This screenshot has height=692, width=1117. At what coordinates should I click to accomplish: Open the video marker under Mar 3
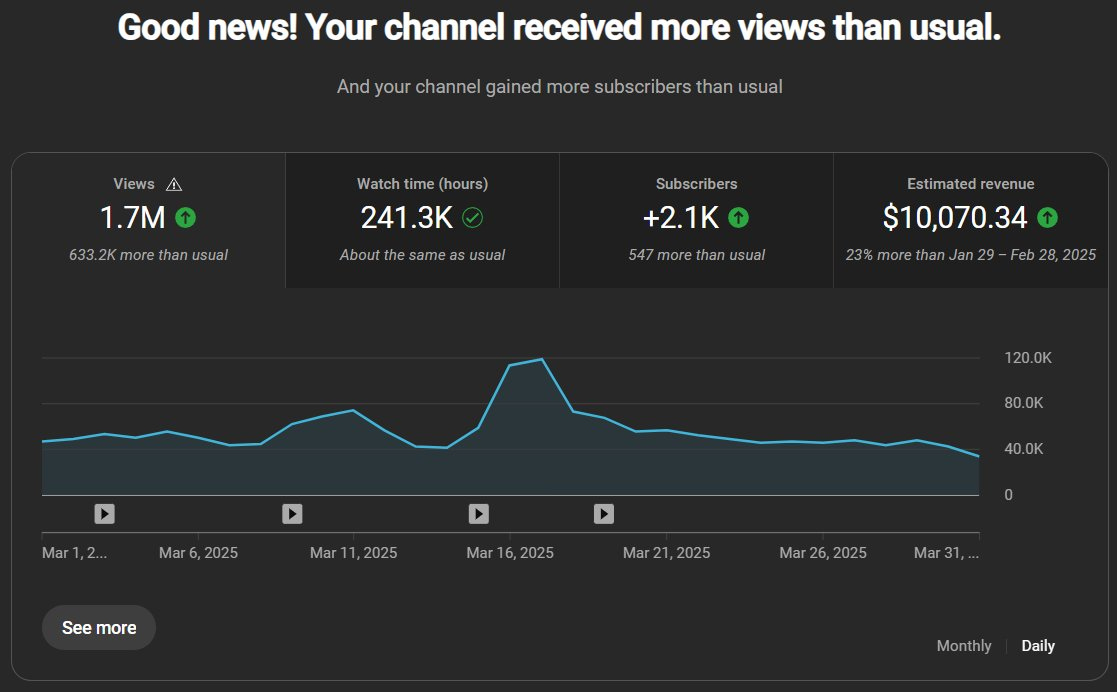click(105, 514)
